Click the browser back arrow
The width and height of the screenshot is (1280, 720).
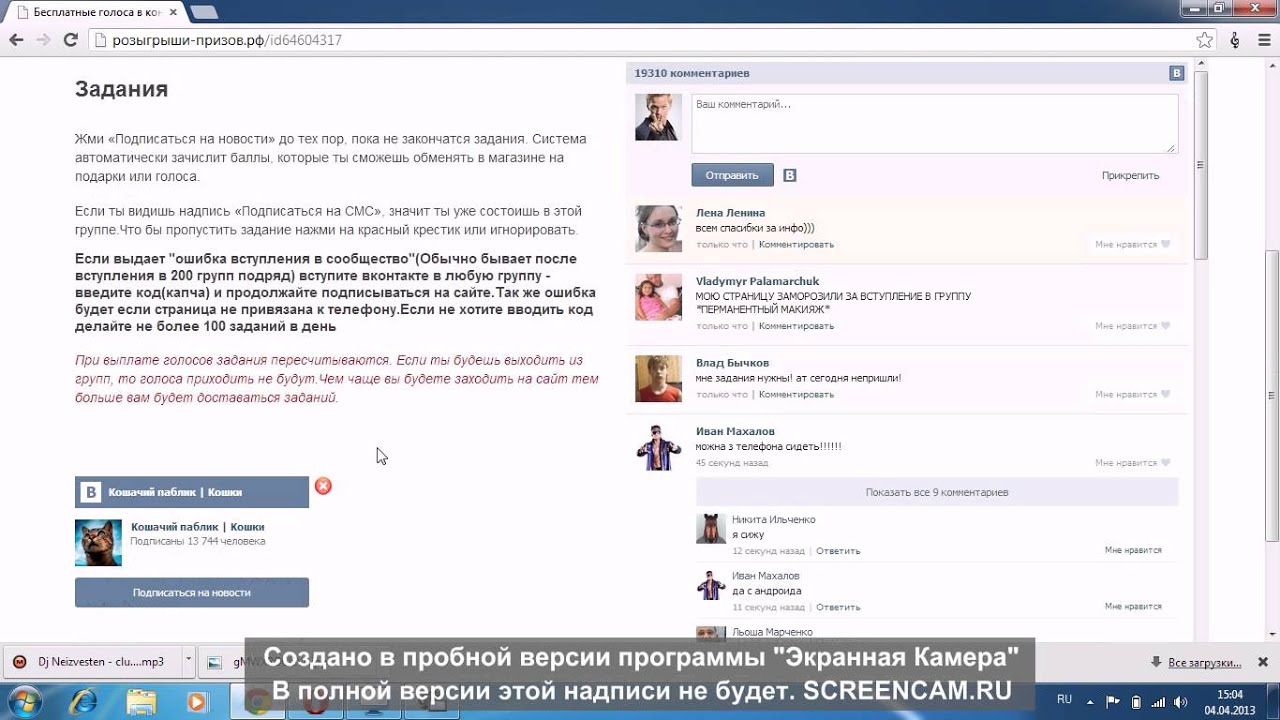click(x=16, y=40)
